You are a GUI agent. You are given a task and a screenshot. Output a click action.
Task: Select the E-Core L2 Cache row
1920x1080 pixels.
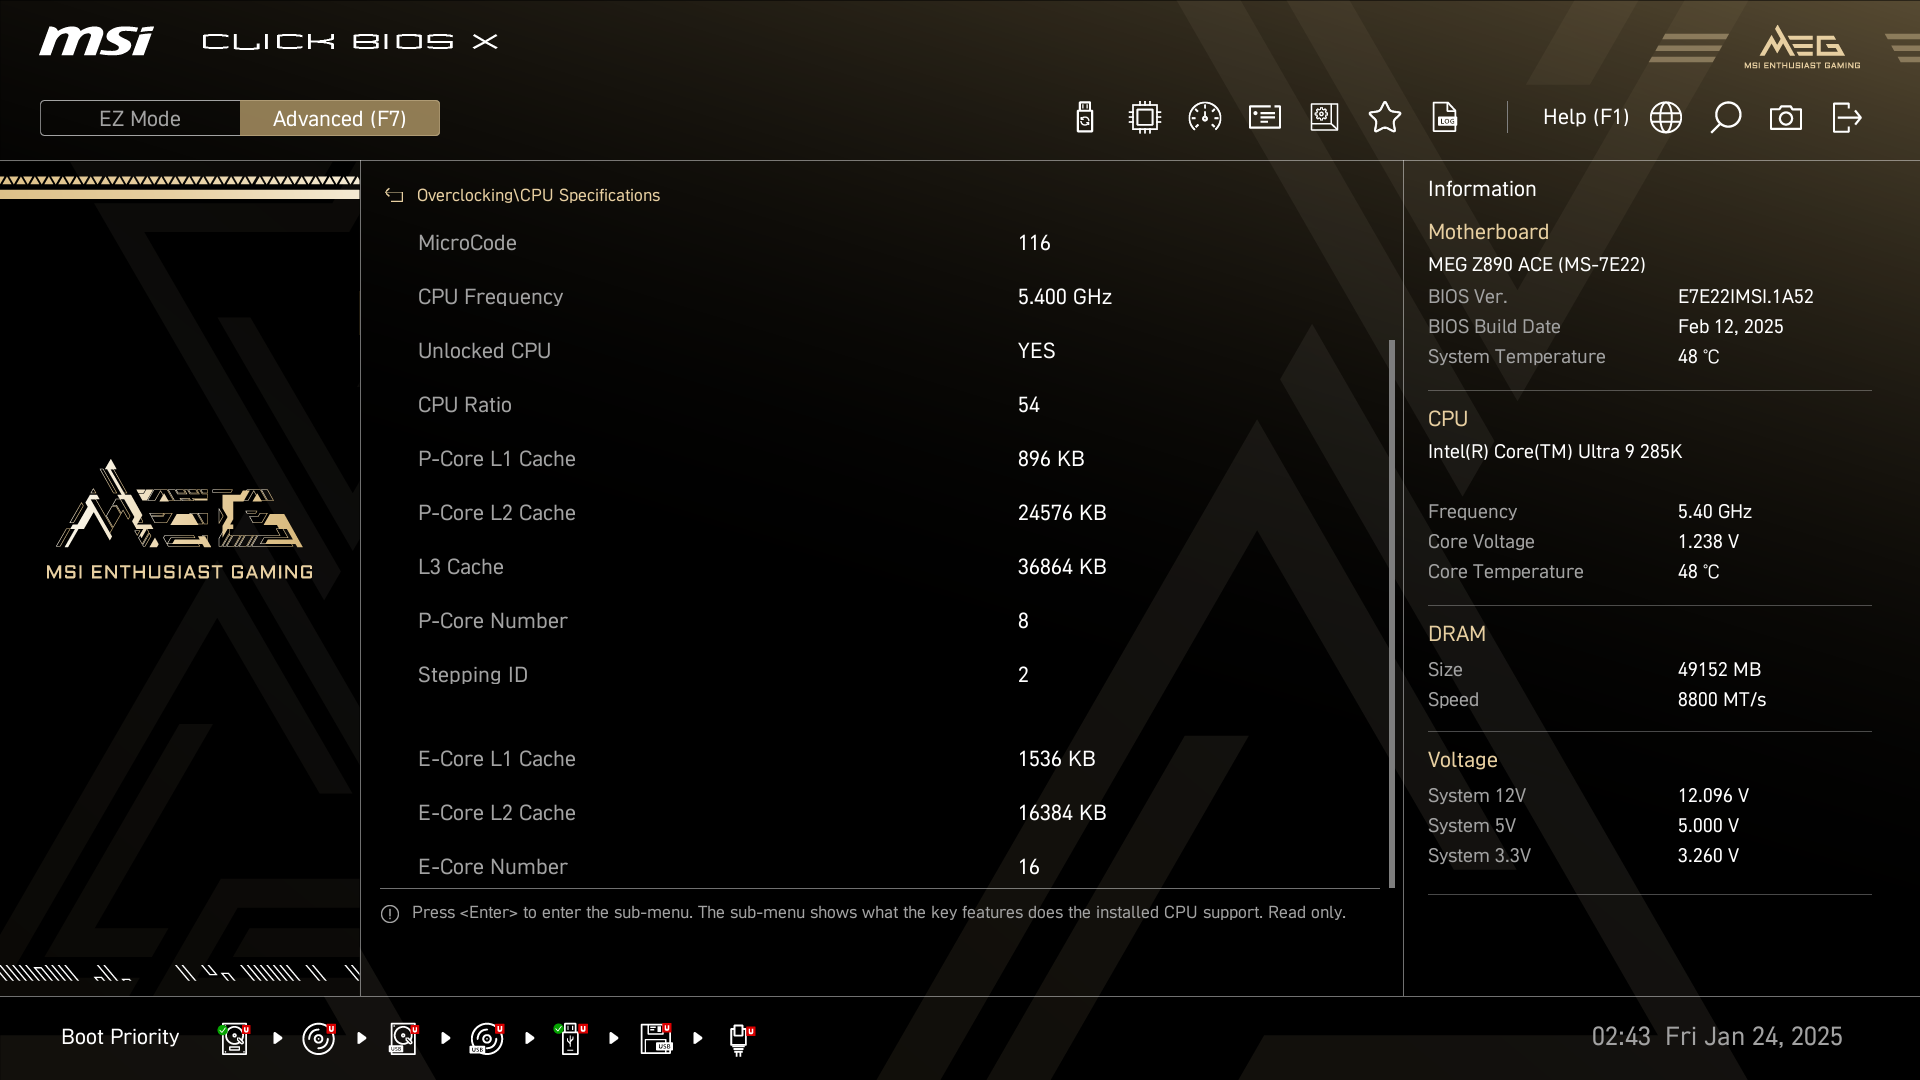click(x=880, y=813)
